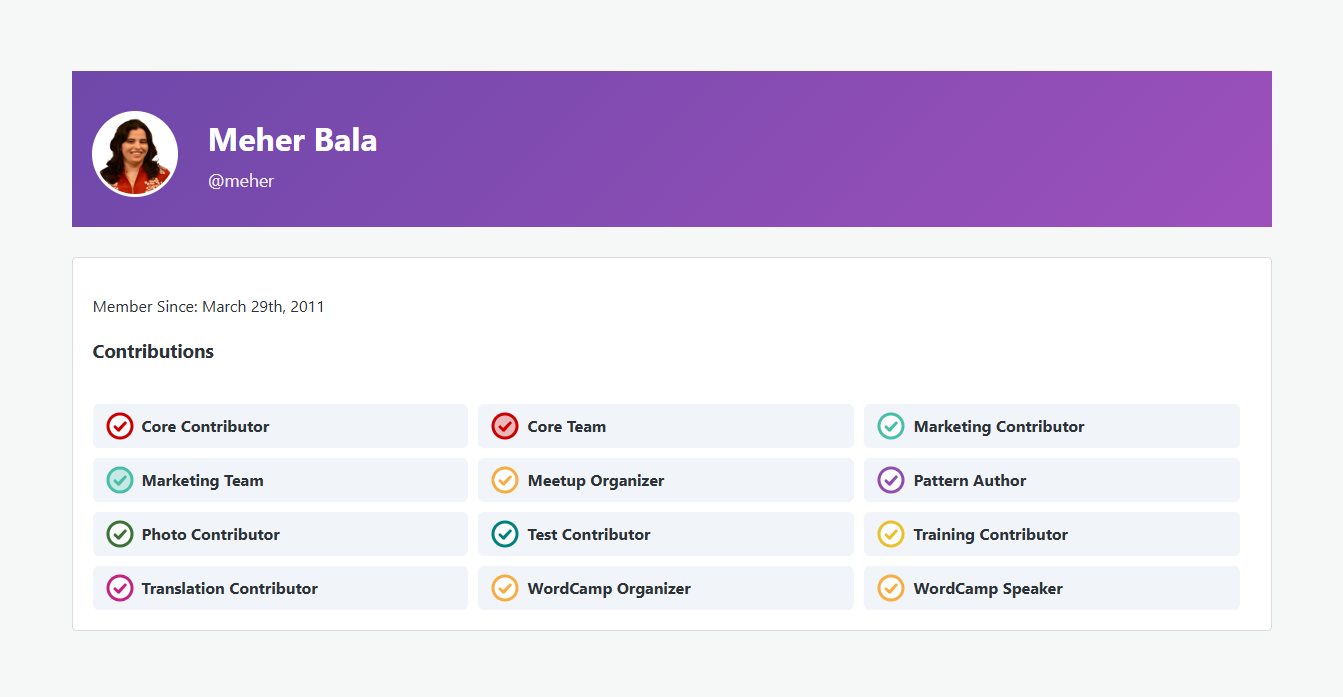
Task: Click the Marketing Contributor teal badge icon
Action: [891, 426]
